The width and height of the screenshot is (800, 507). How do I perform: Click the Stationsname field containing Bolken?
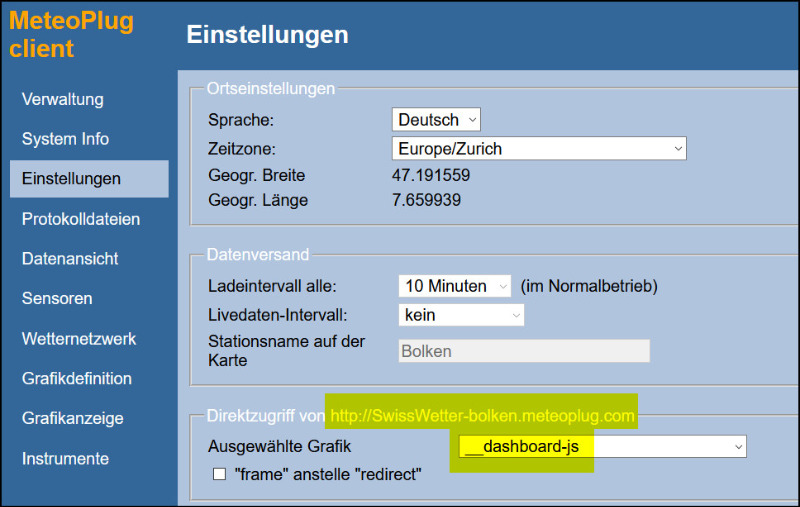click(524, 351)
